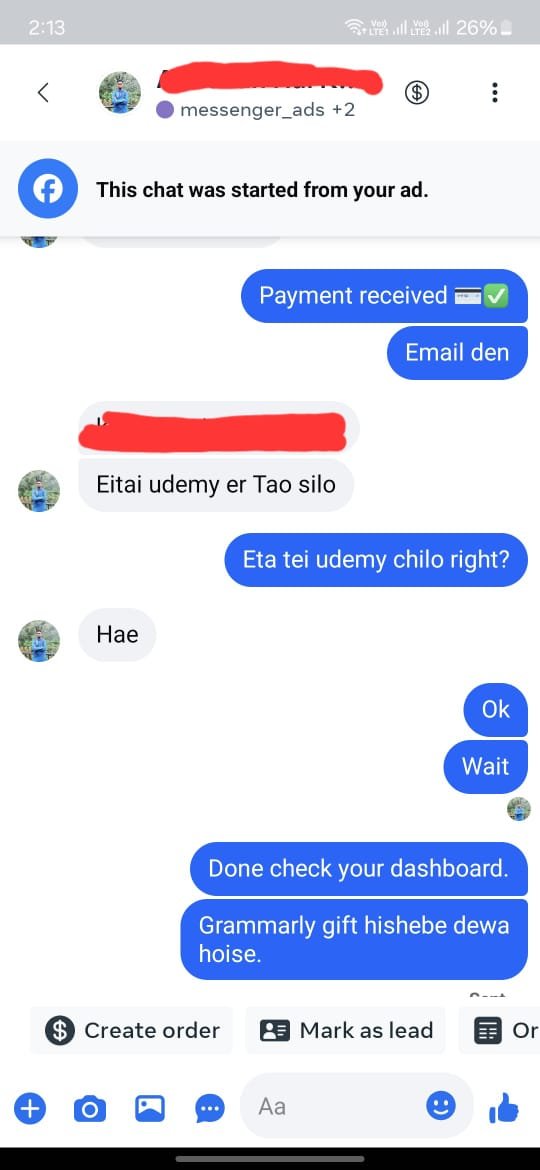Tap the Create order button

132,1030
